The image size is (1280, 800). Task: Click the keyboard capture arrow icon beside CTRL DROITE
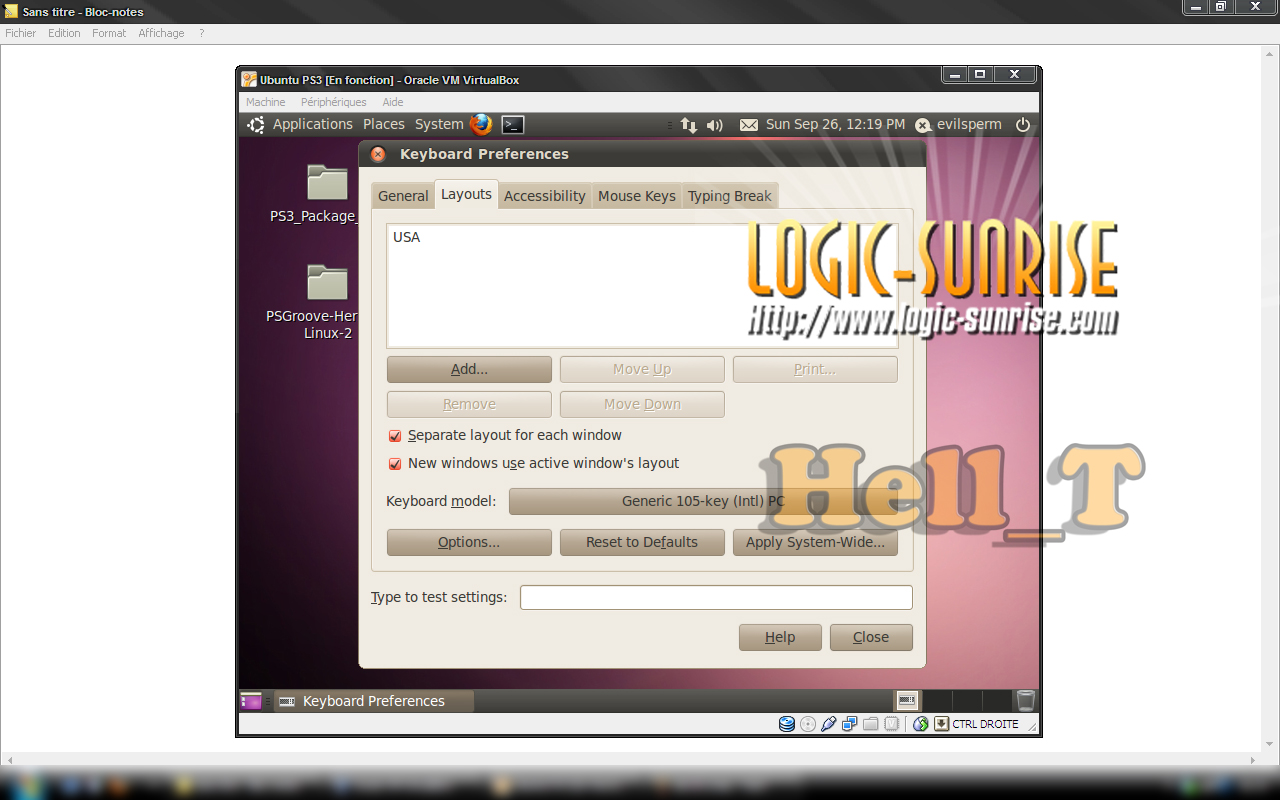coord(941,724)
